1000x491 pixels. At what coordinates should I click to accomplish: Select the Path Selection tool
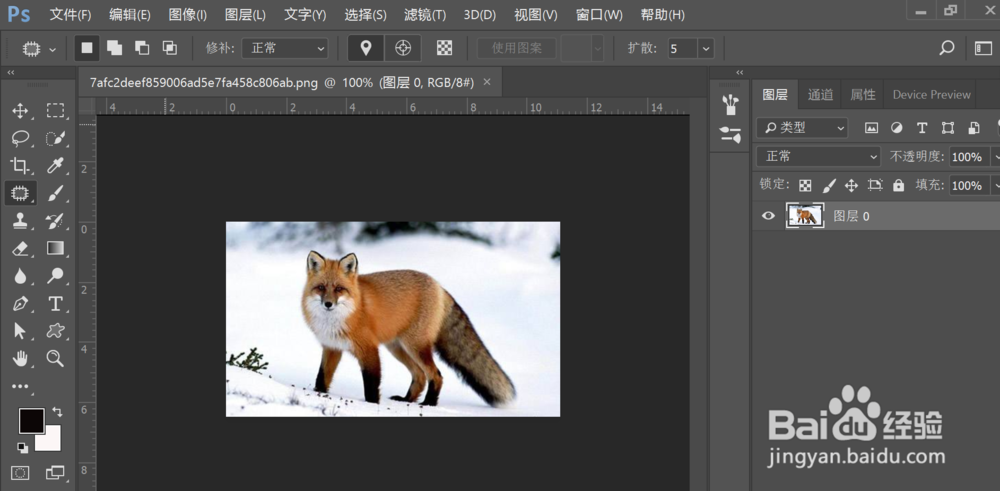click(x=20, y=331)
